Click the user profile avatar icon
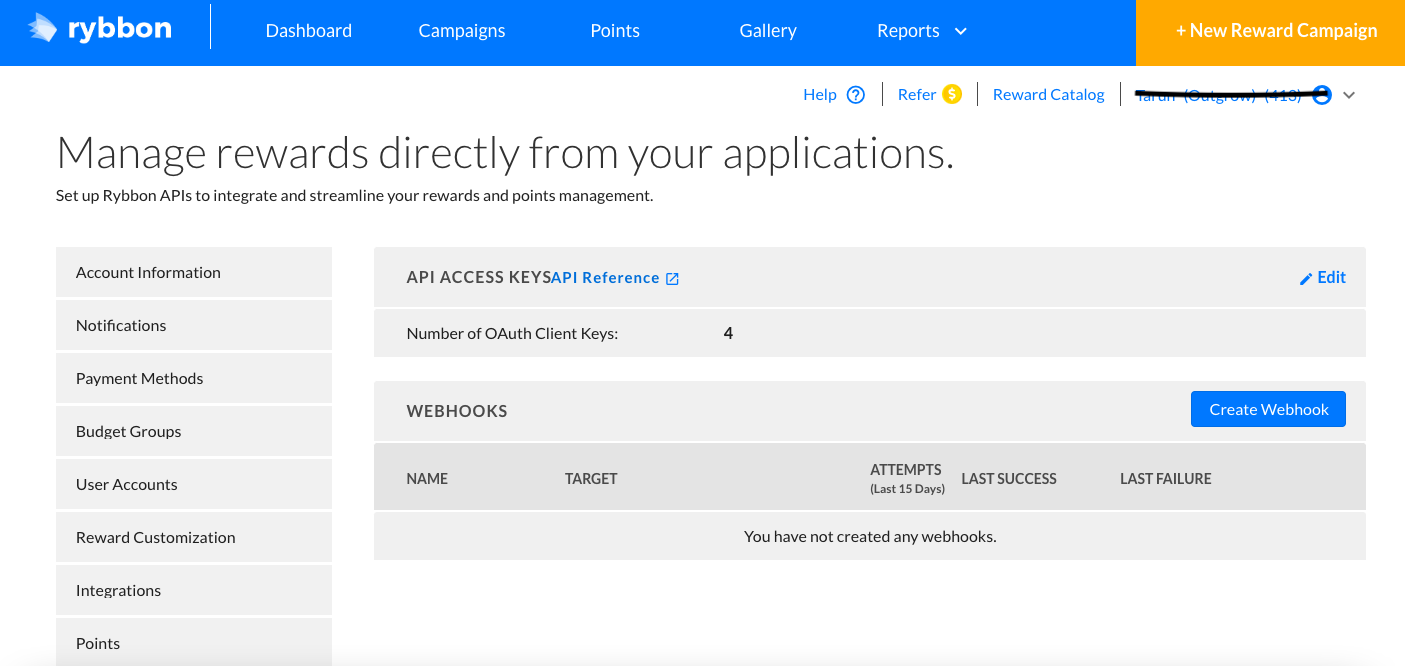The width and height of the screenshot is (1405, 666). [x=1322, y=95]
